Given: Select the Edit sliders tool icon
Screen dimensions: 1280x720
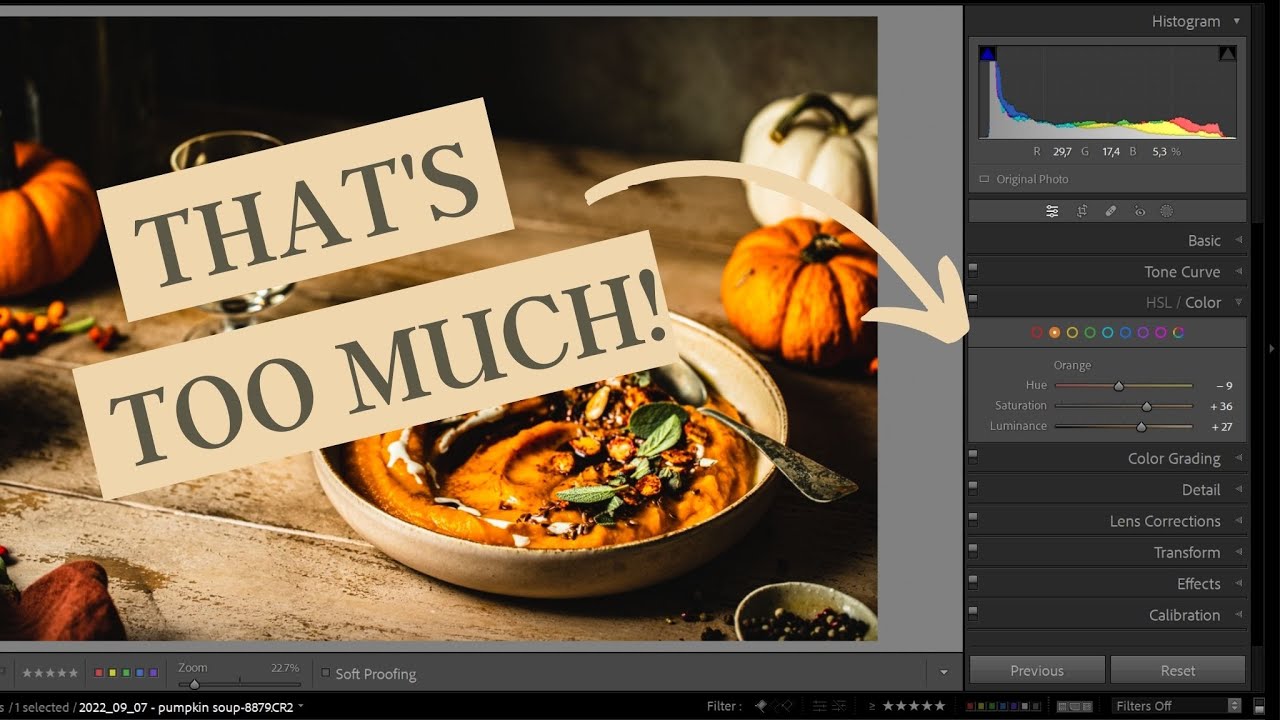Looking at the screenshot, I should (1052, 211).
